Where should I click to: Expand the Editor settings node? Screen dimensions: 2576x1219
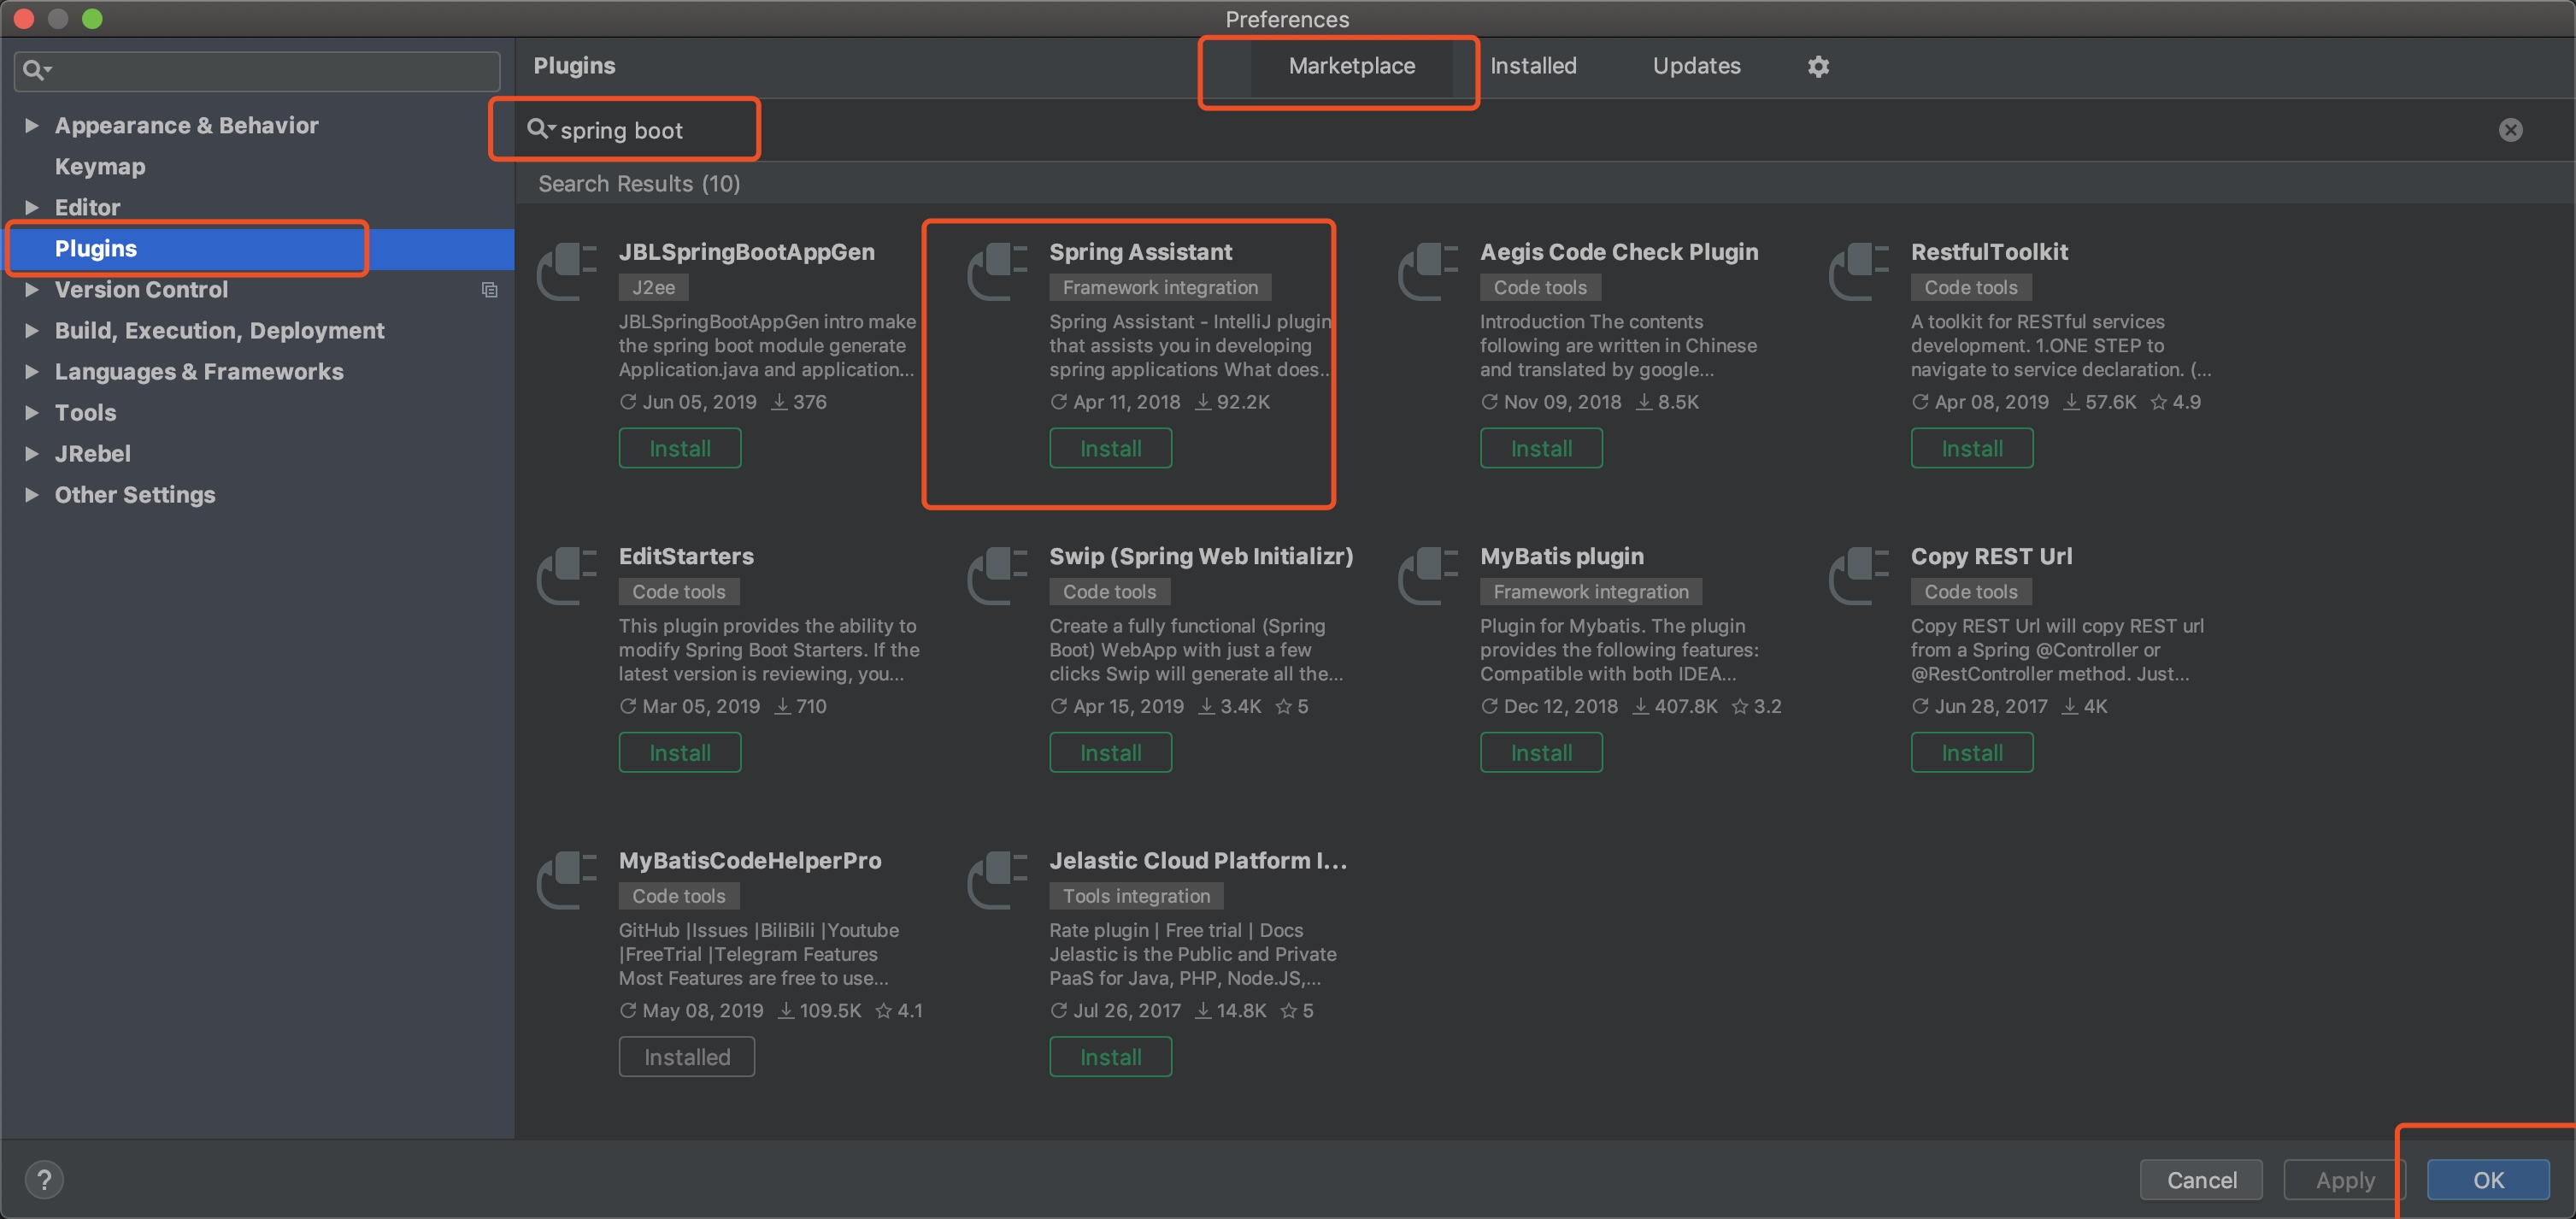point(32,207)
